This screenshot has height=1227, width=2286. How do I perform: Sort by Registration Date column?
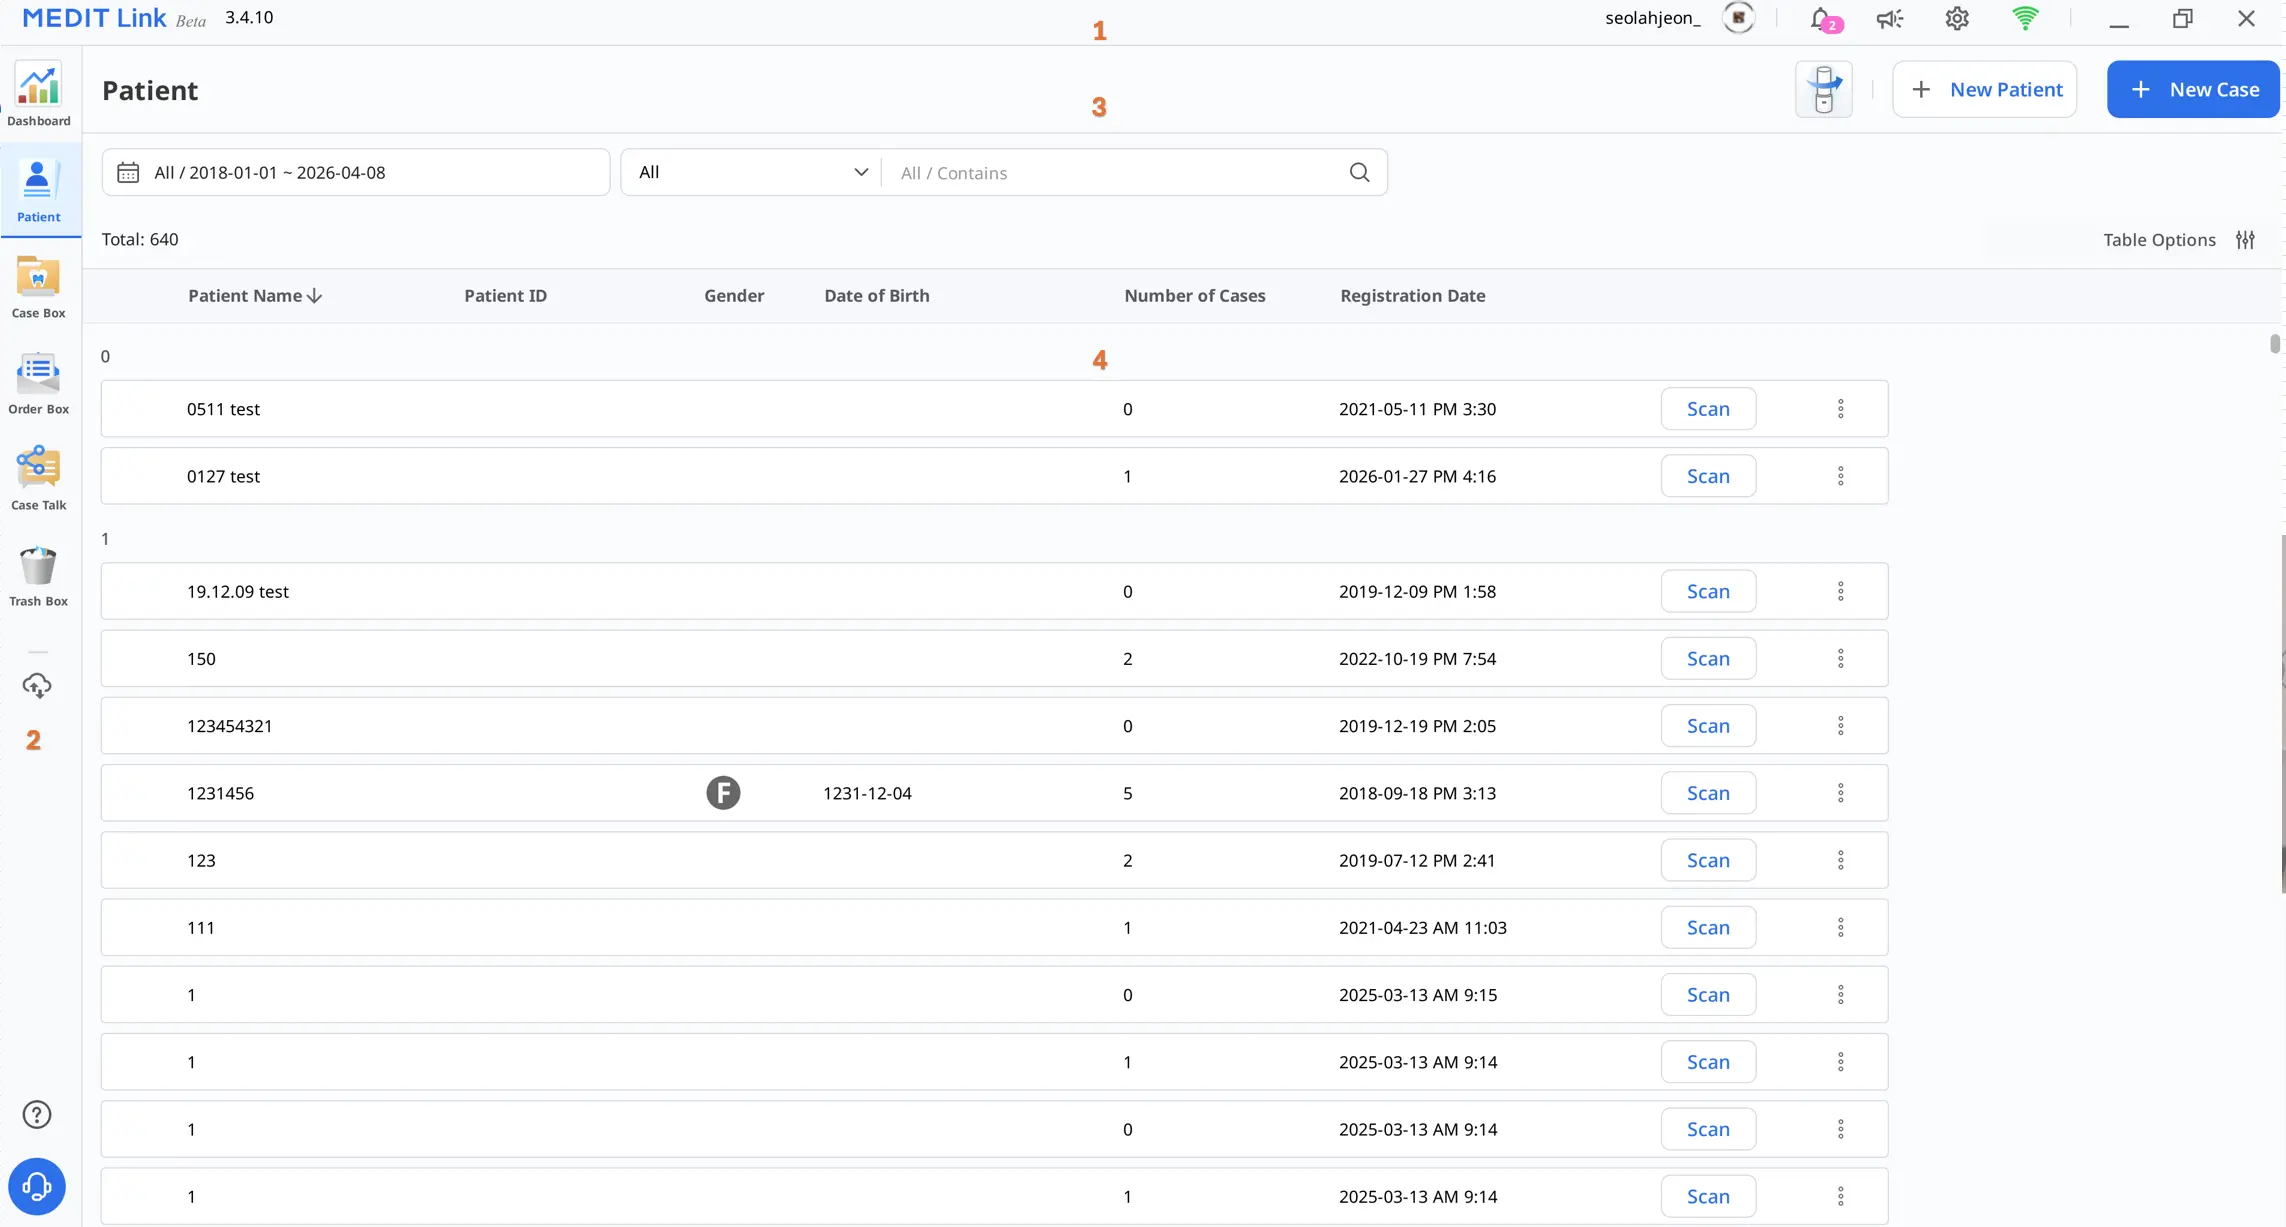coord(1412,296)
